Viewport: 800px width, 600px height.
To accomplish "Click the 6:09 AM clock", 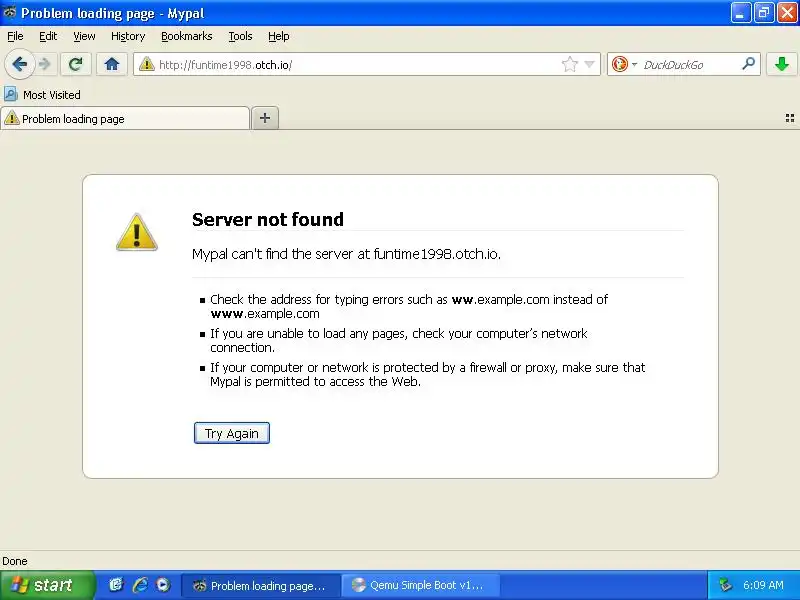I will [x=763, y=585].
